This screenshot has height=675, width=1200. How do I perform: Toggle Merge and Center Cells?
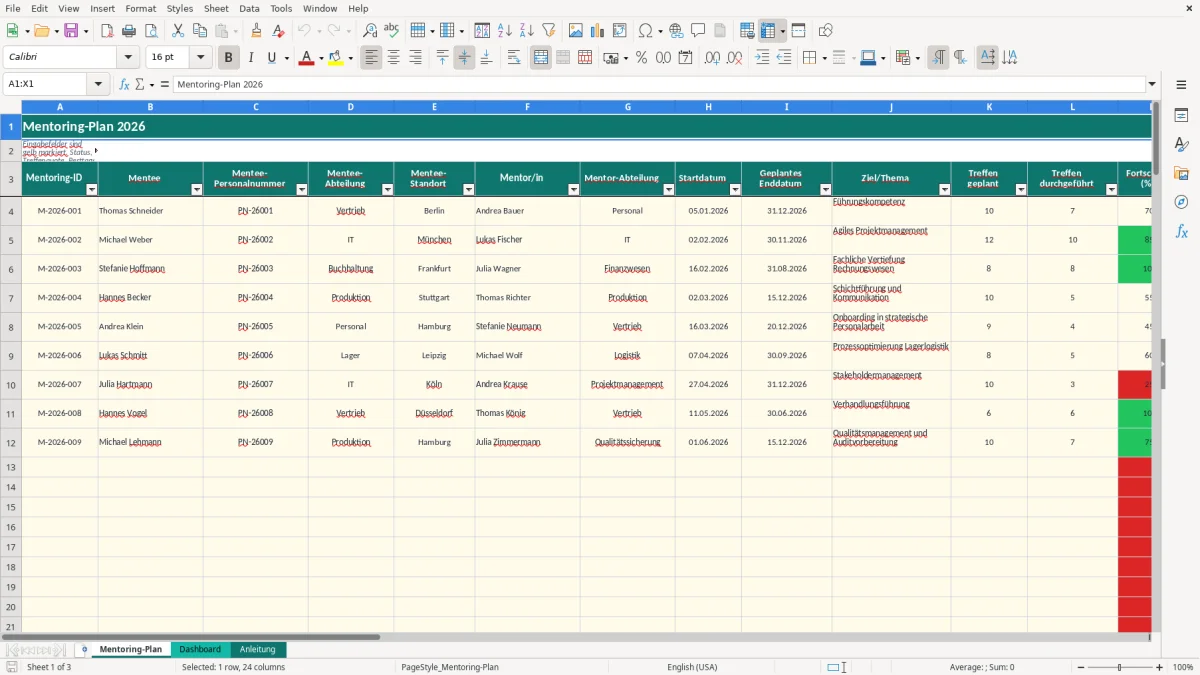(541, 58)
